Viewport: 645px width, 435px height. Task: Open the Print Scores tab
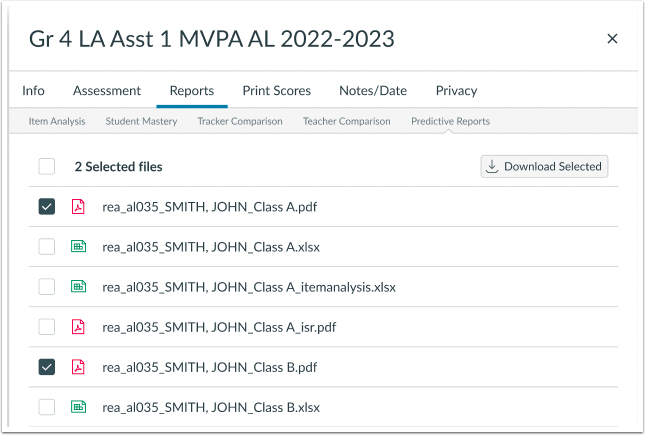(x=276, y=90)
